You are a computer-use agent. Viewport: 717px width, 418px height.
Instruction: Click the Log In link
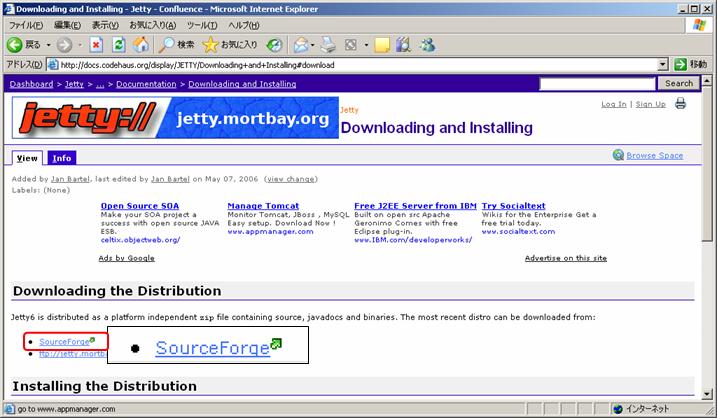pyautogui.click(x=614, y=104)
